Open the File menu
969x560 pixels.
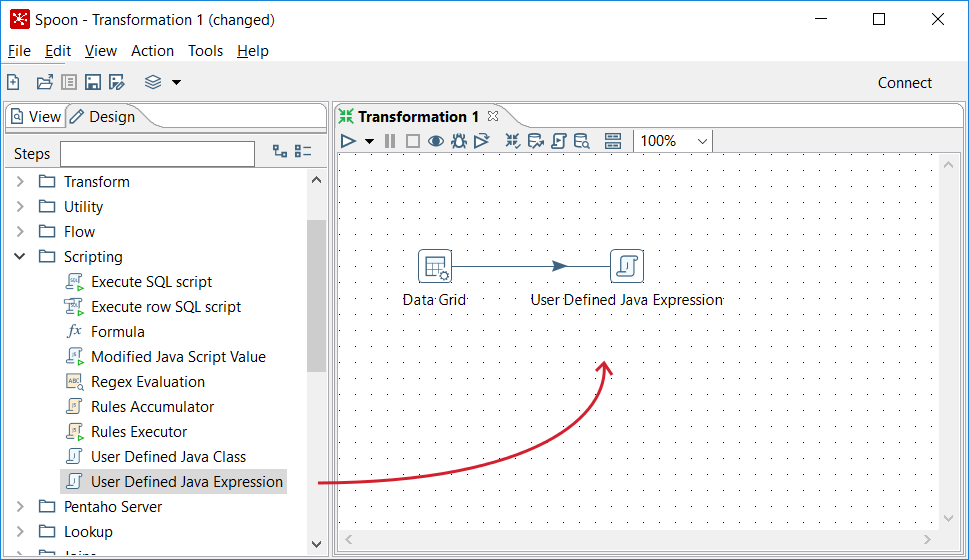click(x=19, y=51)
